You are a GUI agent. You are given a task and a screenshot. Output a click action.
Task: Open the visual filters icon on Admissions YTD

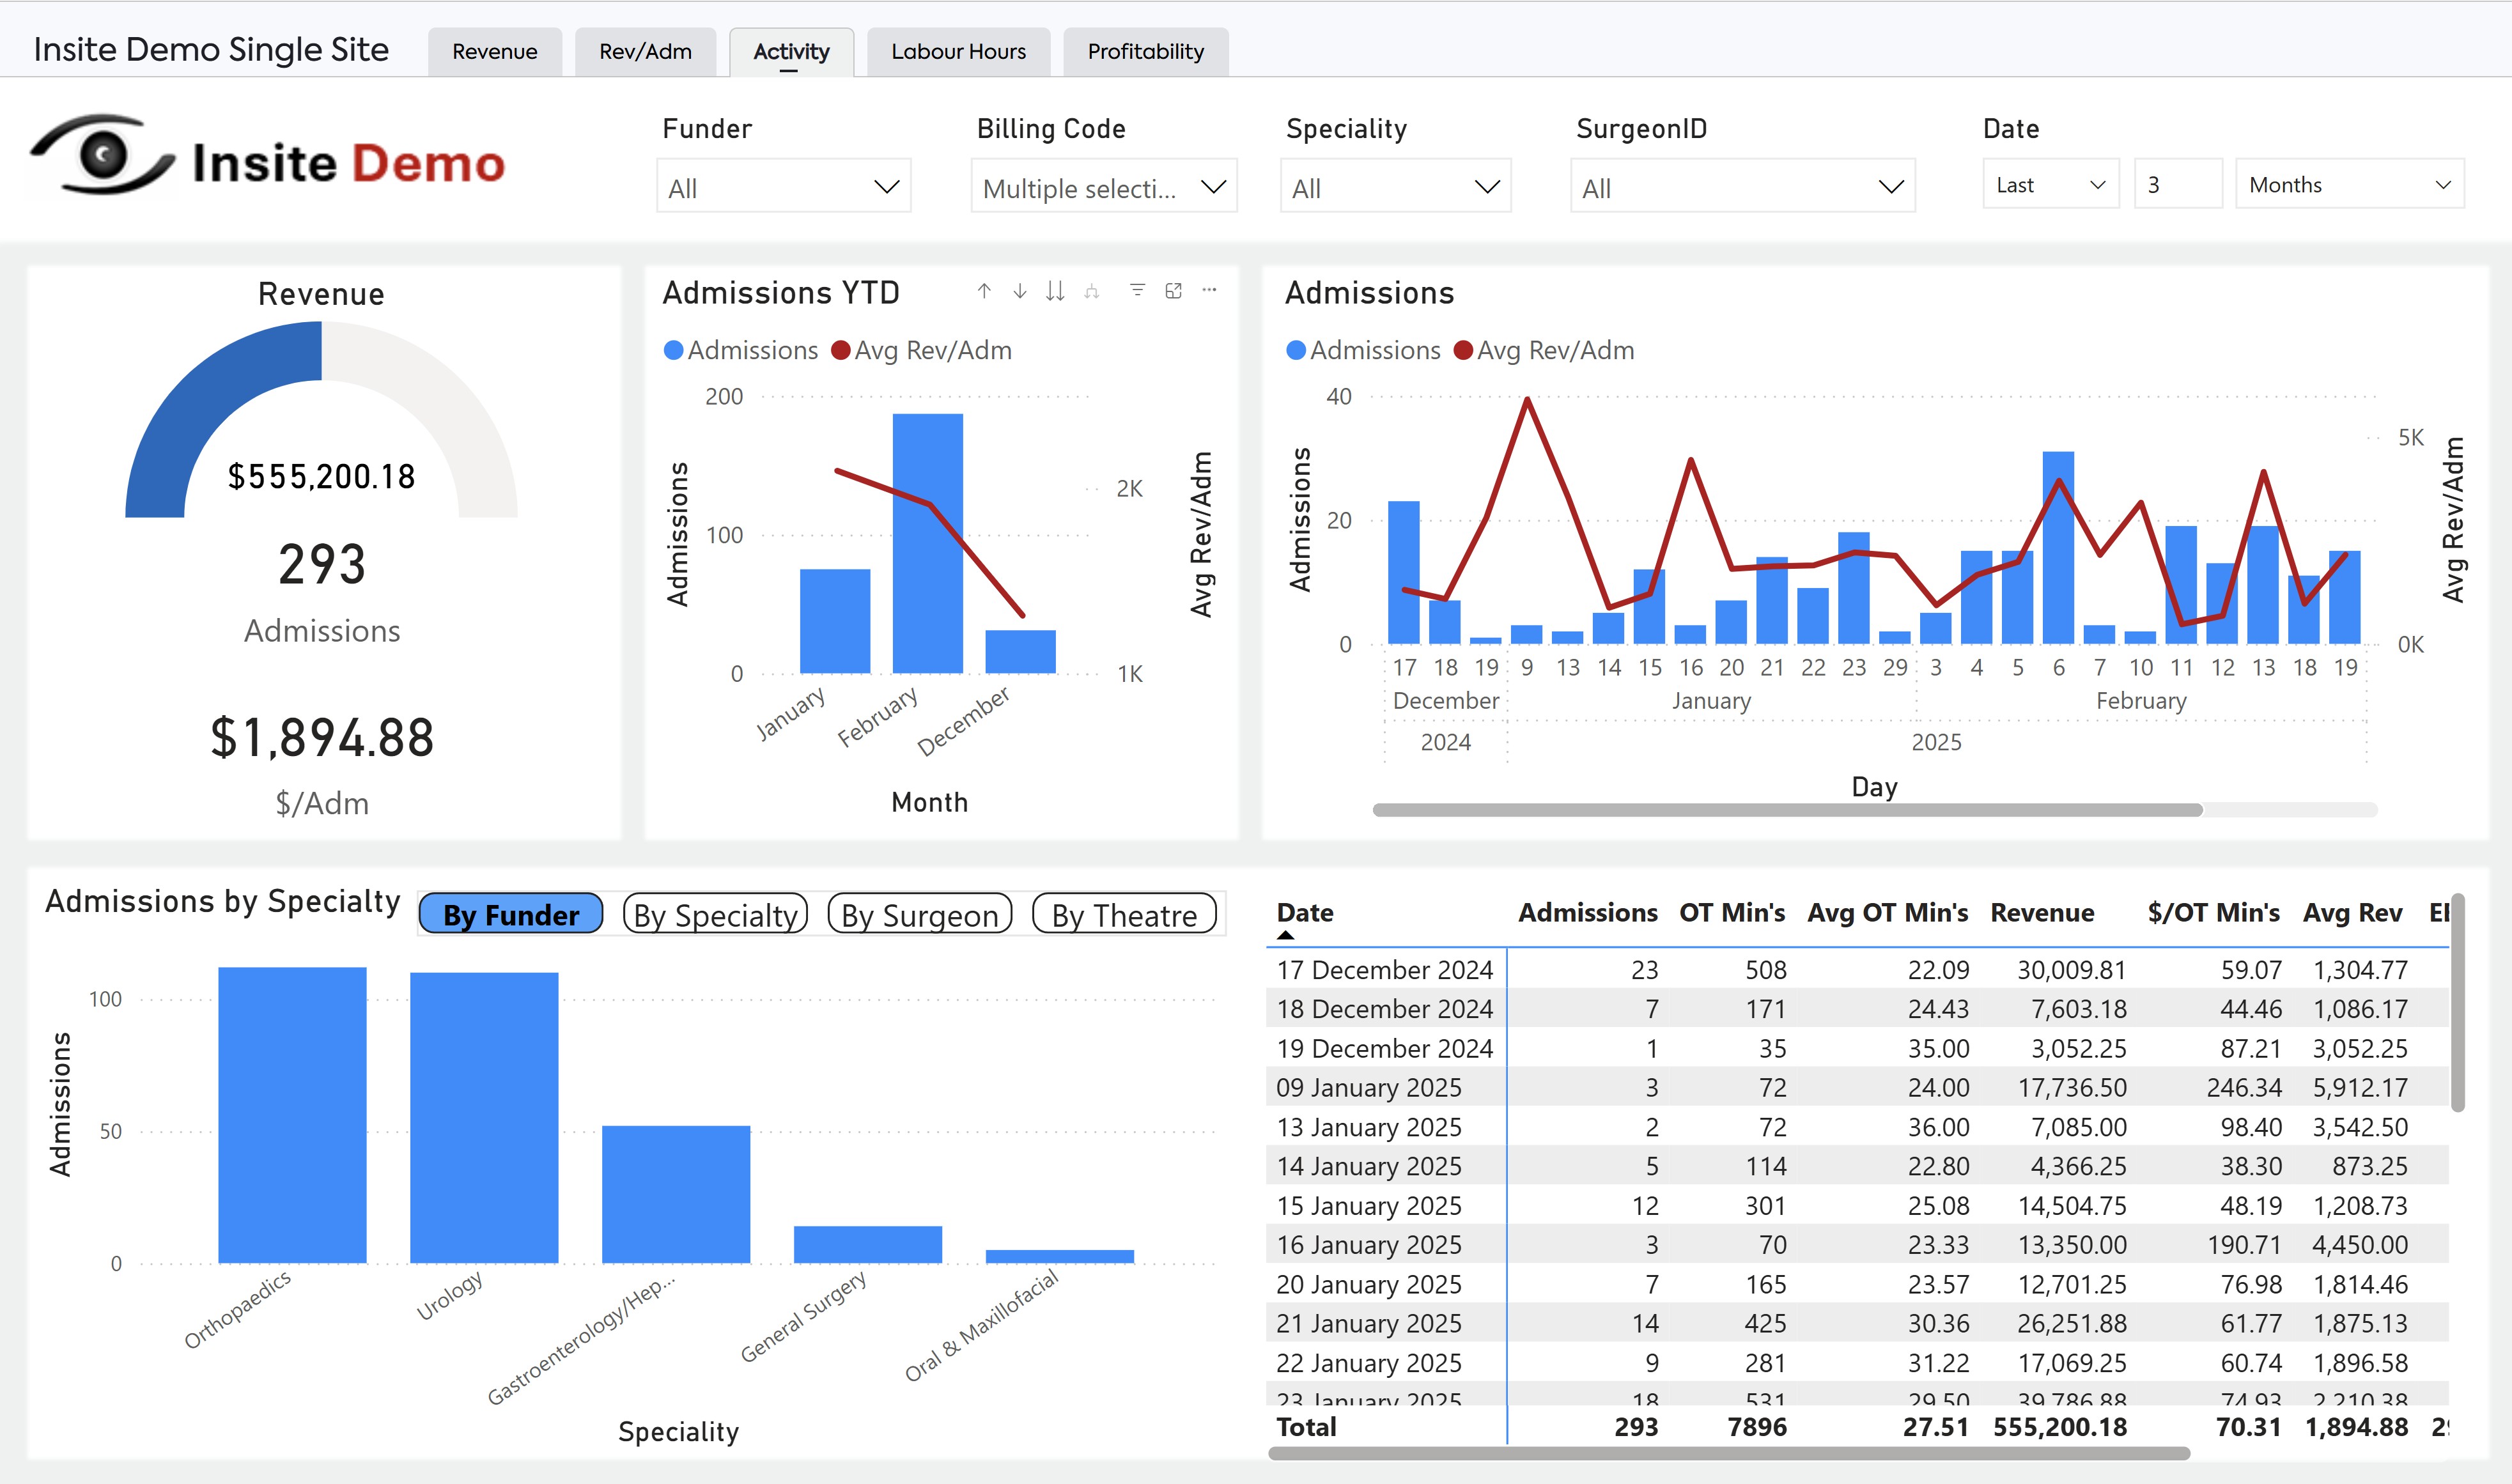tap(1137, 290)
